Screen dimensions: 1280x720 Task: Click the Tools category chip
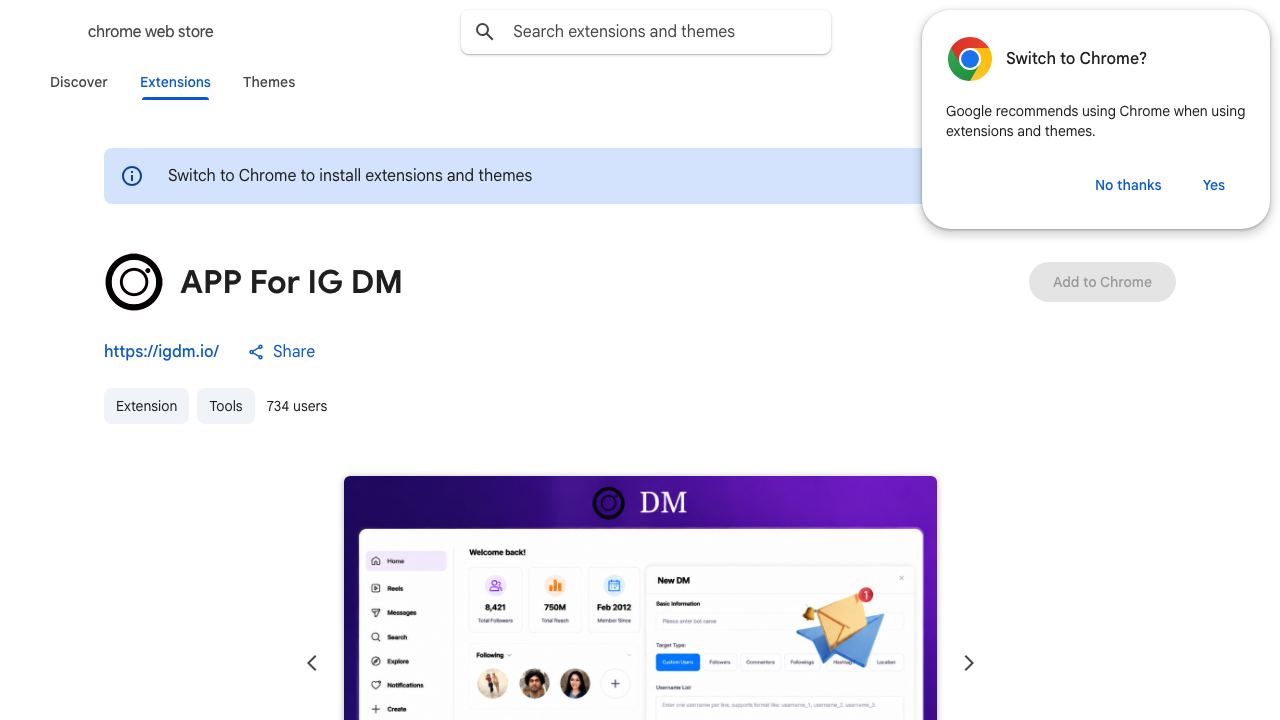[226, 406]
